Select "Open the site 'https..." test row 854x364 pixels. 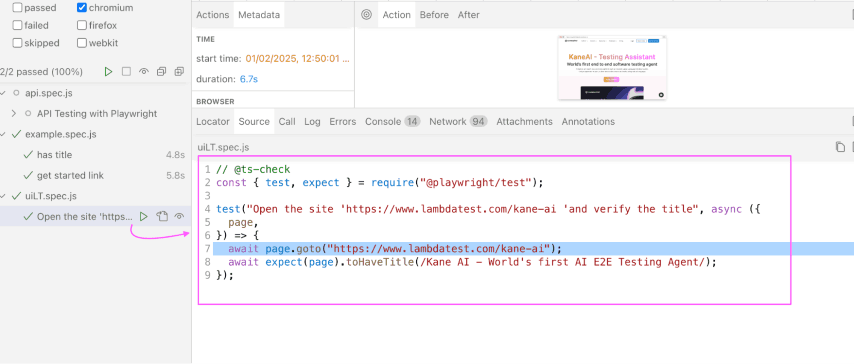pyautogui.click(x=95, y=217)
